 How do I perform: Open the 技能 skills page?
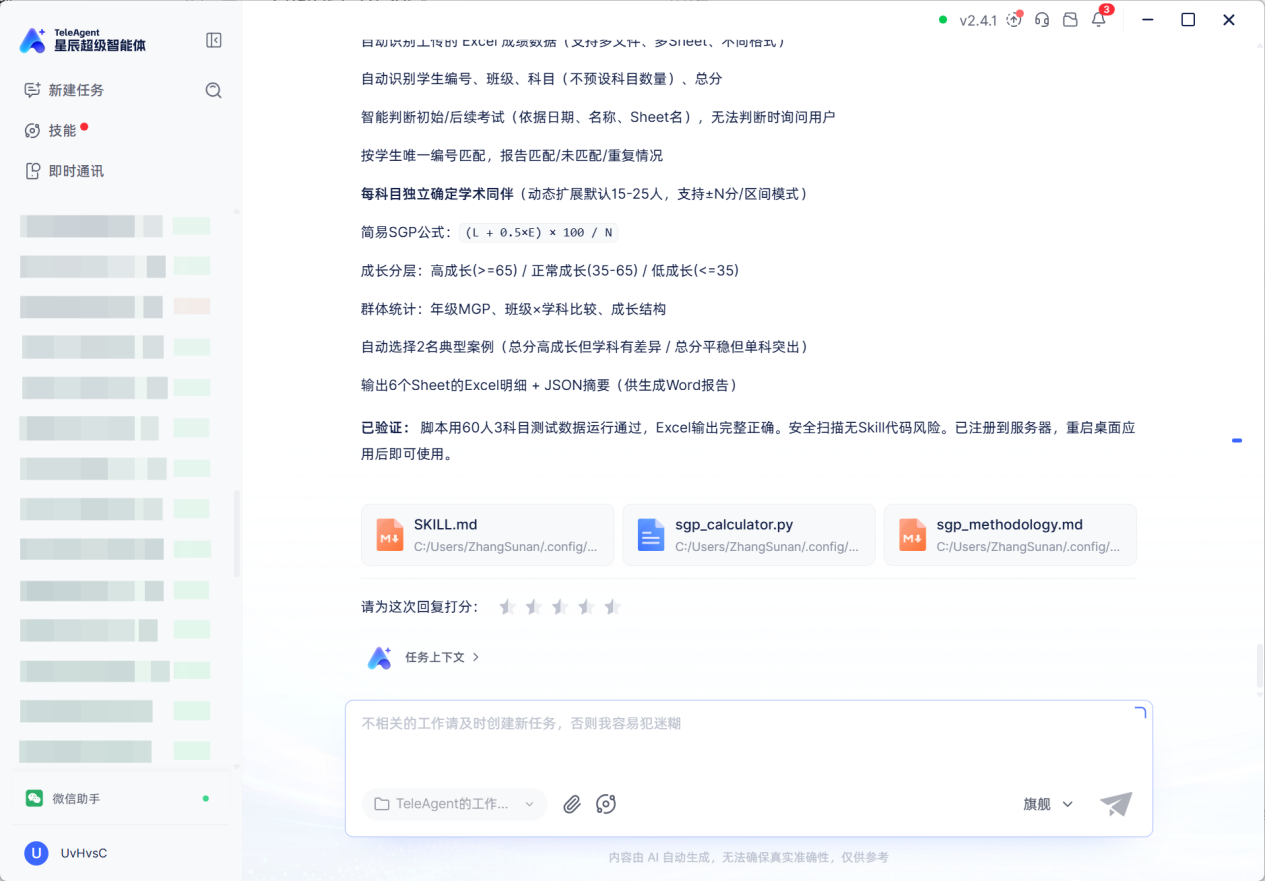point(51,130)
